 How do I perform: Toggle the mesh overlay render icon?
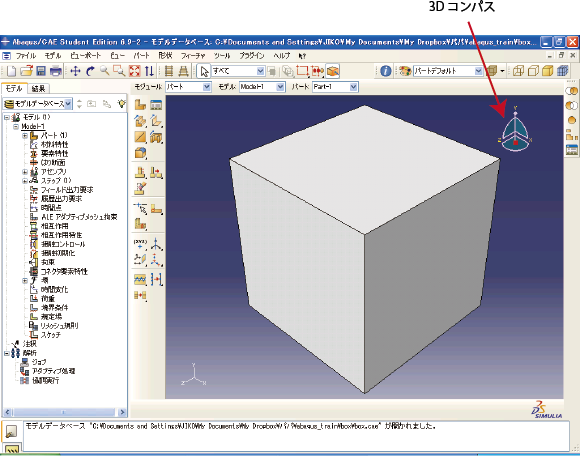click(562, 71)
